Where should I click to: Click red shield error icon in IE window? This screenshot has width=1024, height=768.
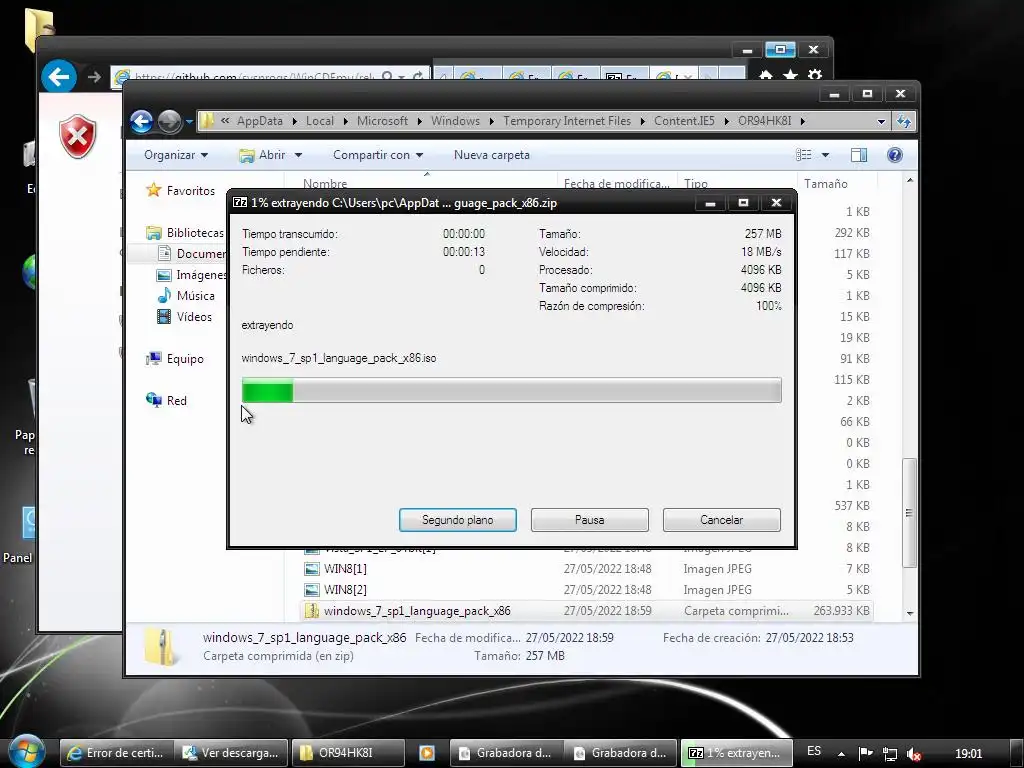pos(78,136)
